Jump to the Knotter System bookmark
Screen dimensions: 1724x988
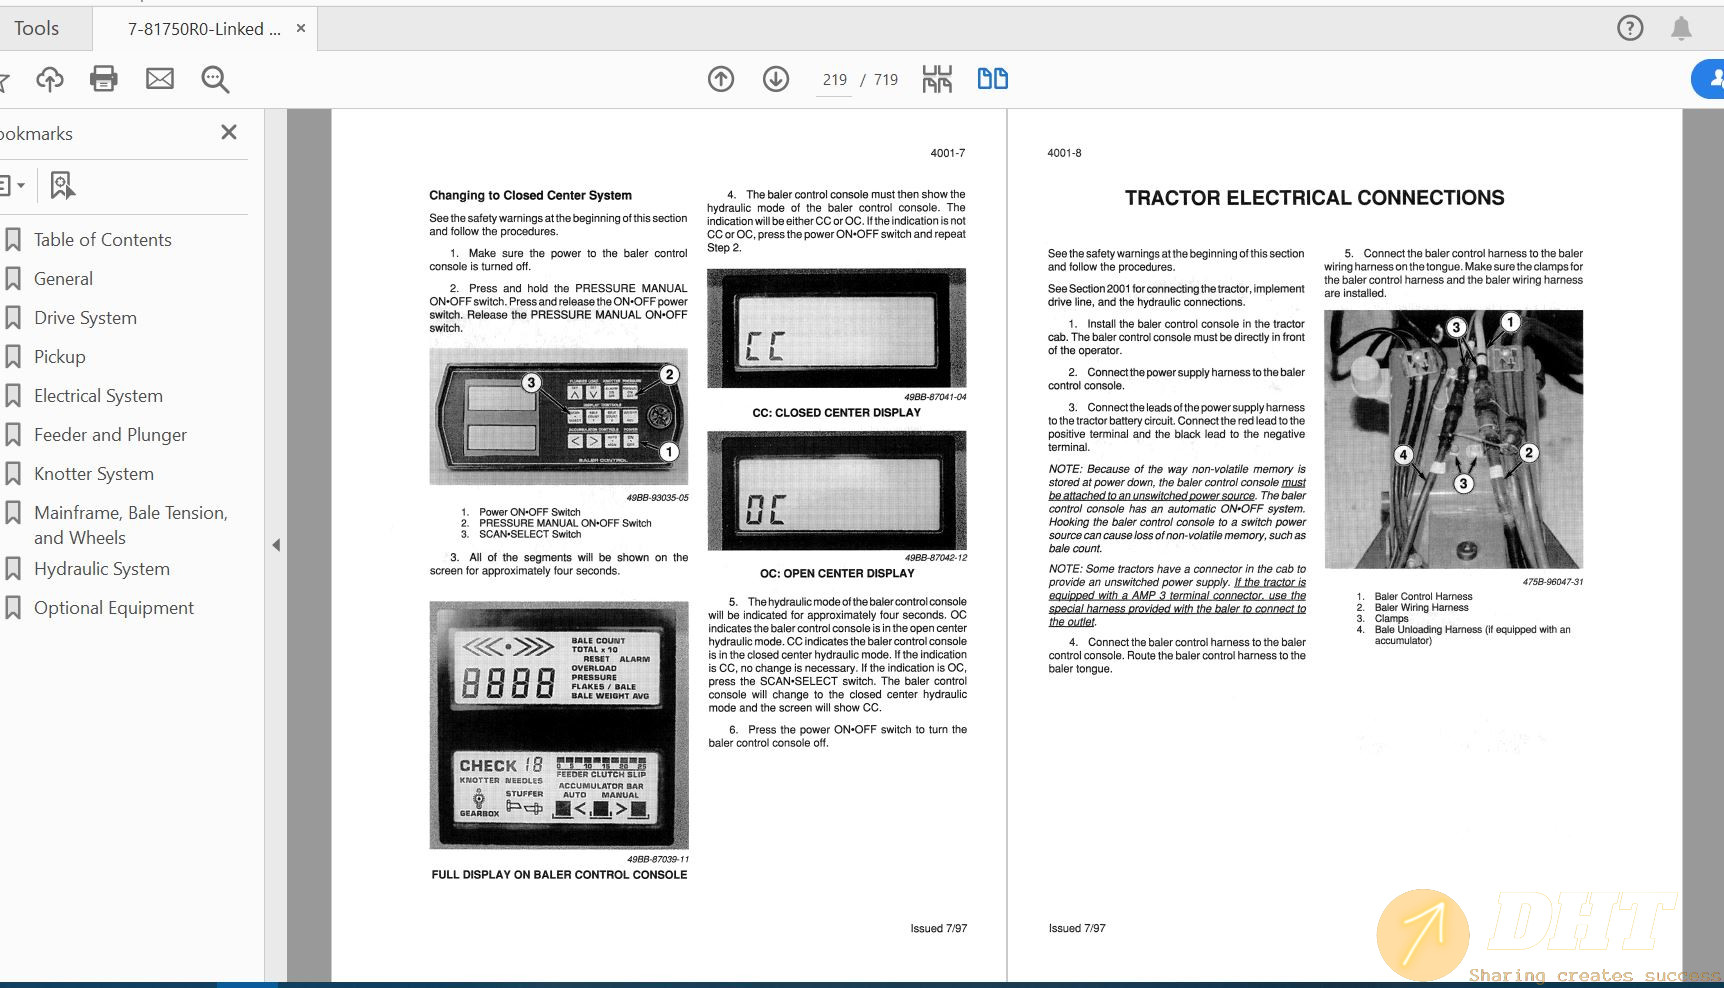94,474
